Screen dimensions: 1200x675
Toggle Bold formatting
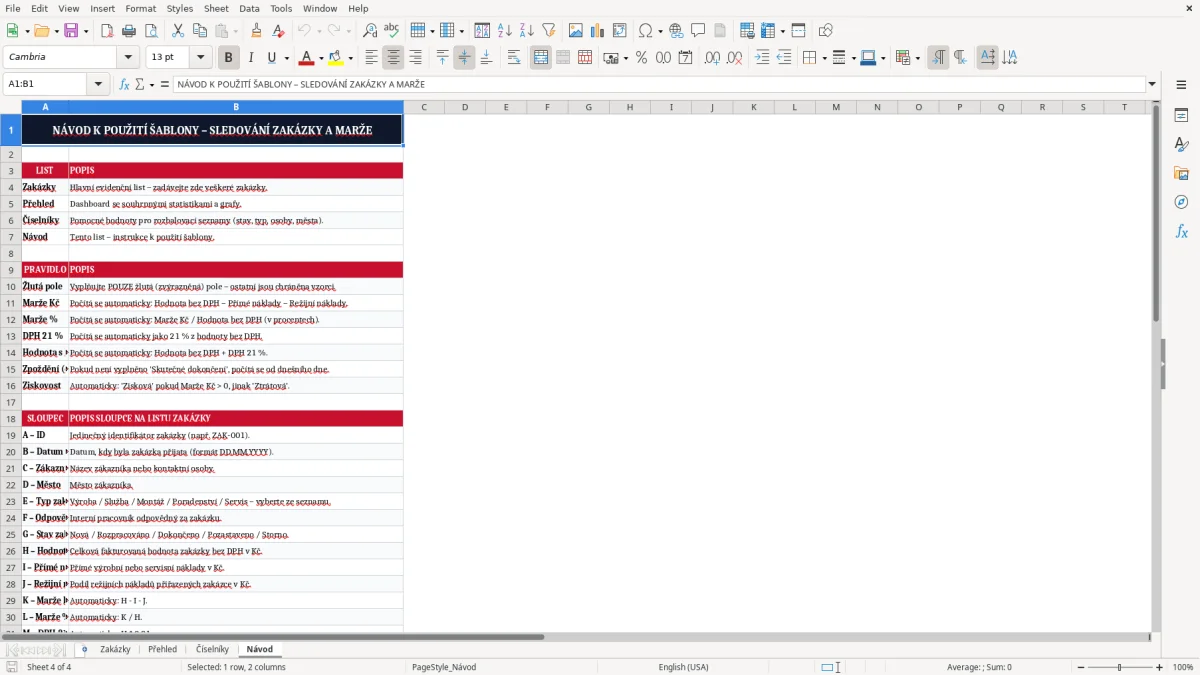pyautogui.click(x=228, y=58)
